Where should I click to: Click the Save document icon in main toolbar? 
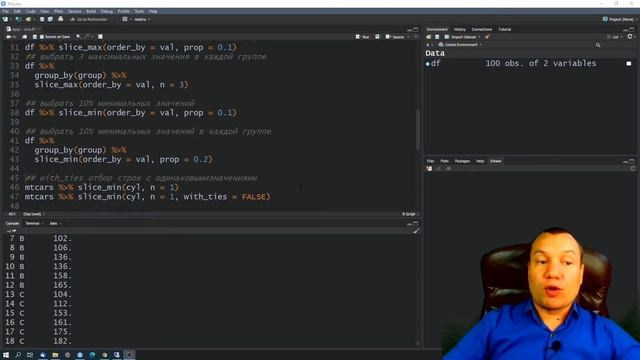pos(42,19)
